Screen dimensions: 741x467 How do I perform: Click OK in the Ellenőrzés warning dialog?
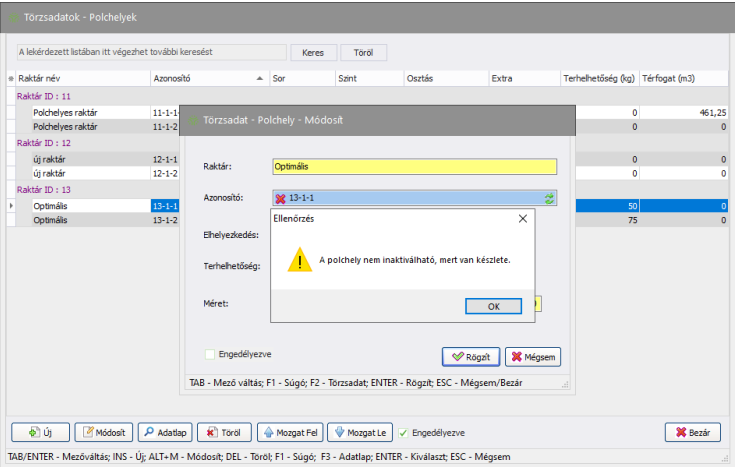click(x=494, y=306)
